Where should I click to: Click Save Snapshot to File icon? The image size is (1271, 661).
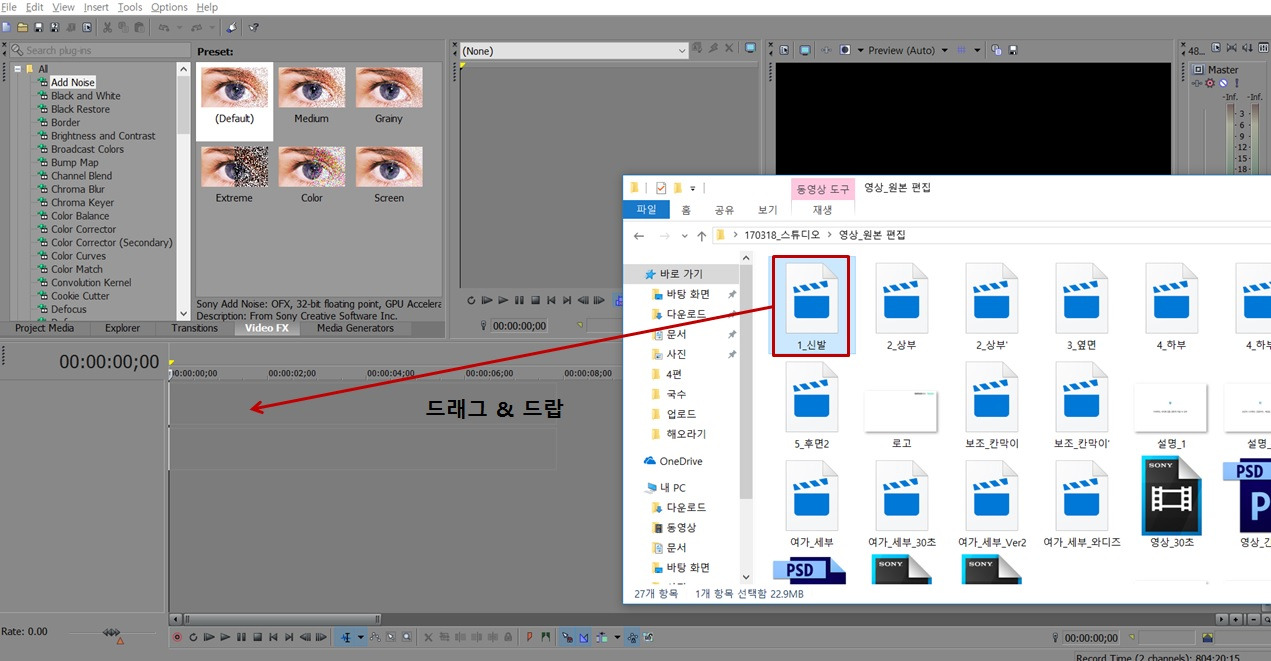[x=1013, y=50]
